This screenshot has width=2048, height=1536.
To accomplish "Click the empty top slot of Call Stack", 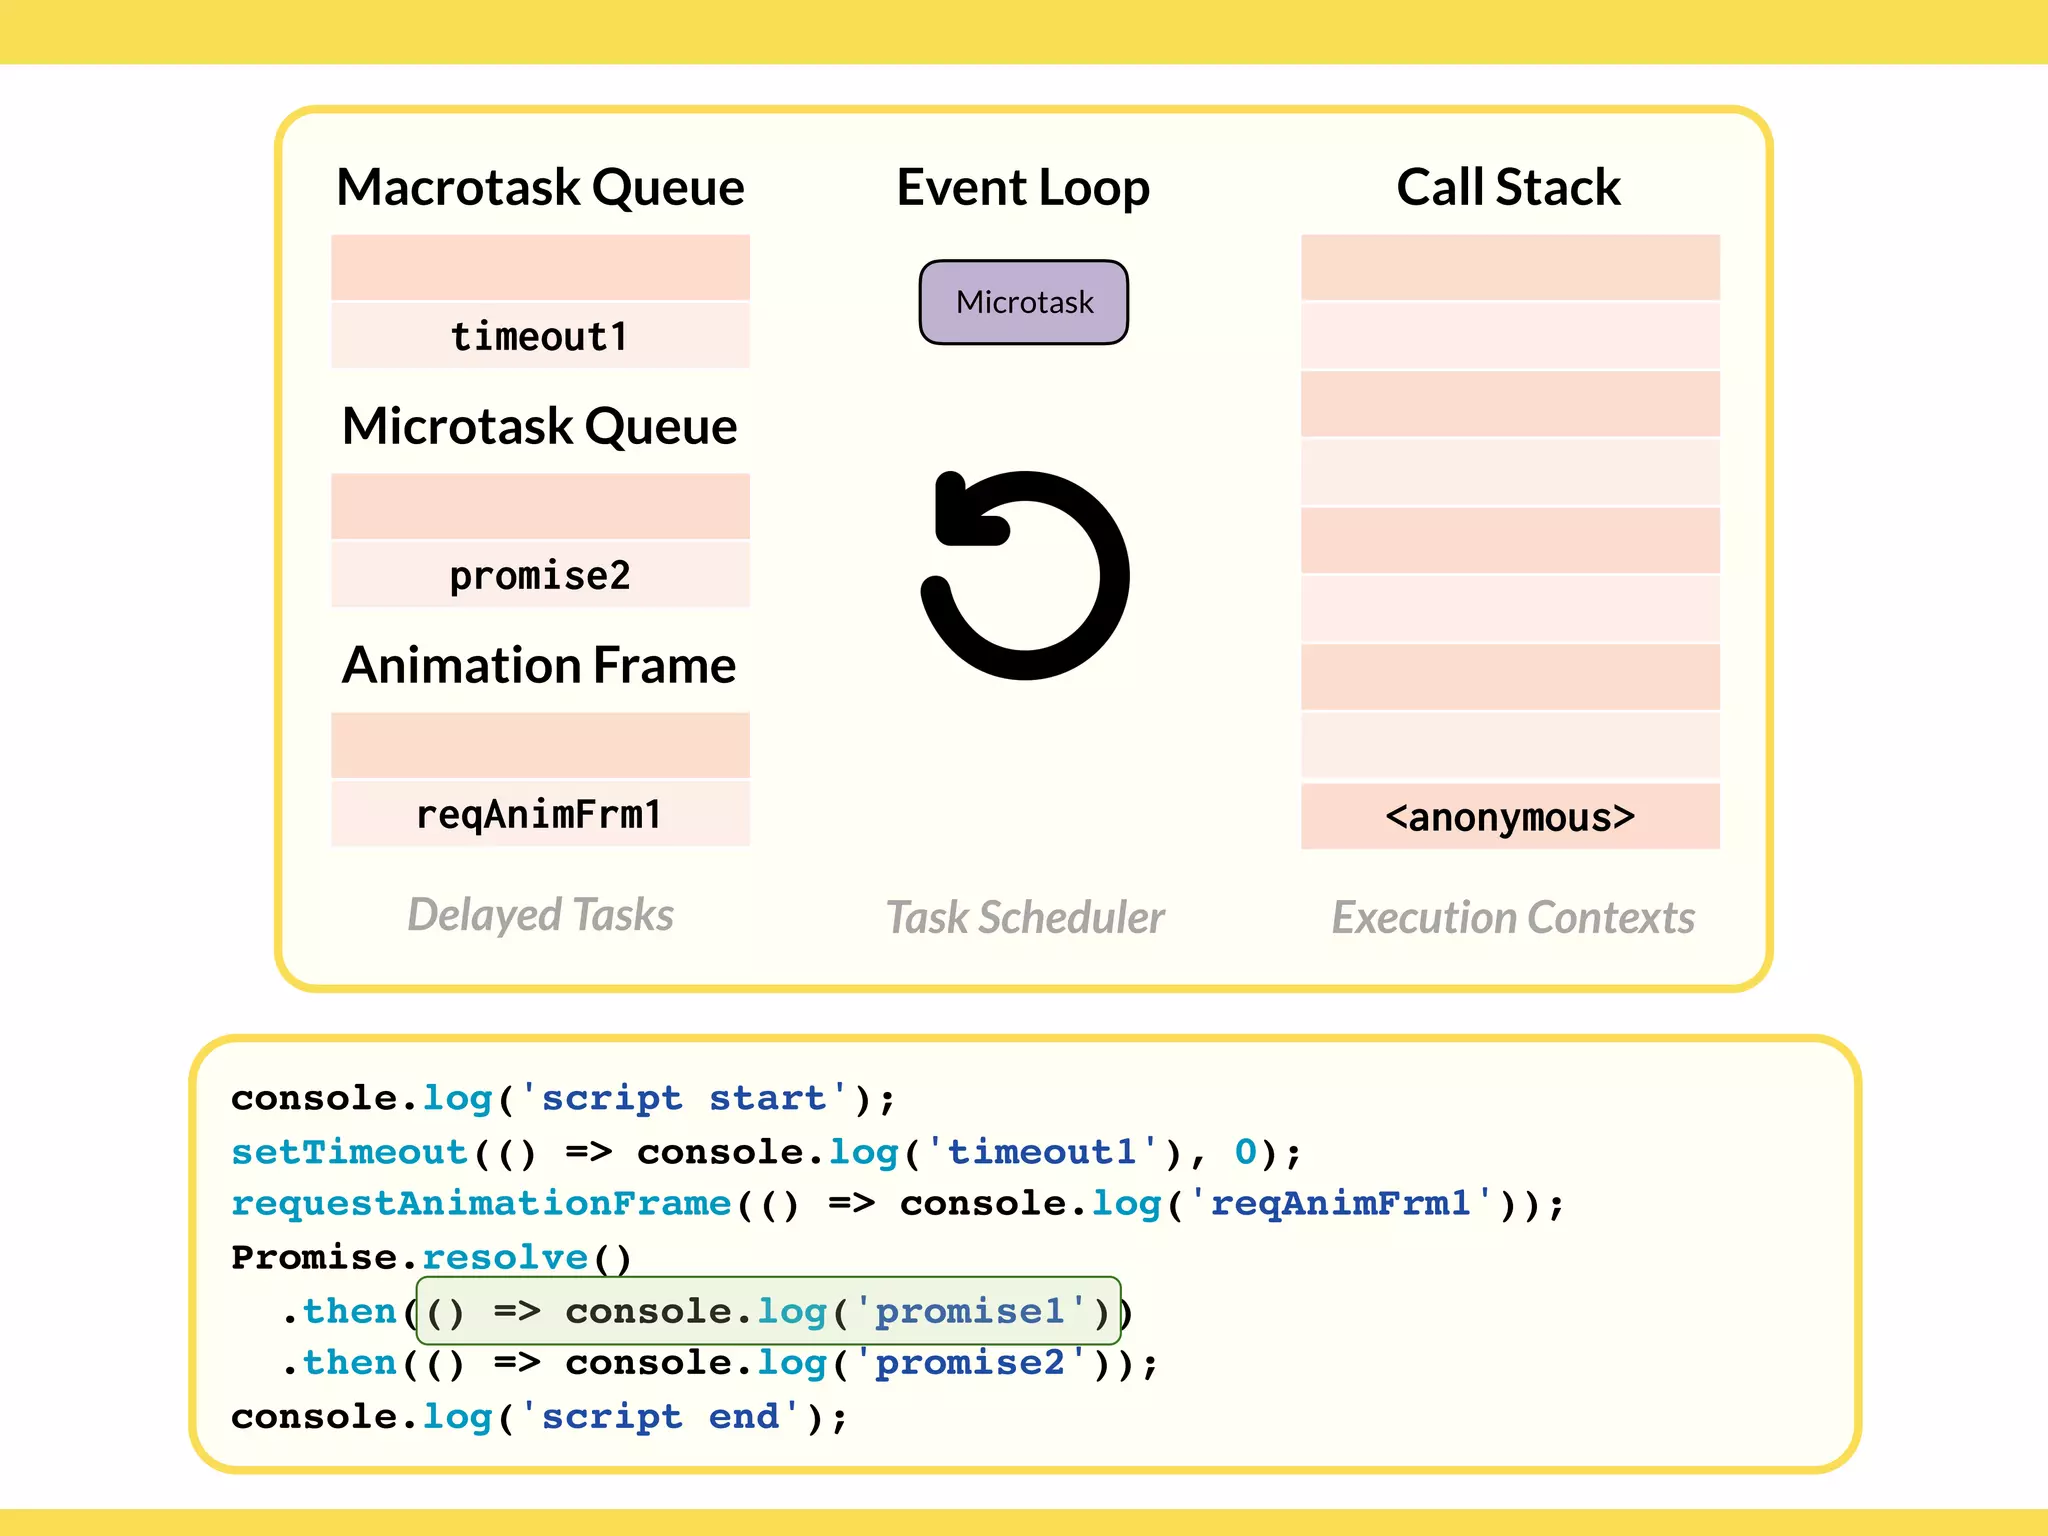I will click(x=1510, y=267).
